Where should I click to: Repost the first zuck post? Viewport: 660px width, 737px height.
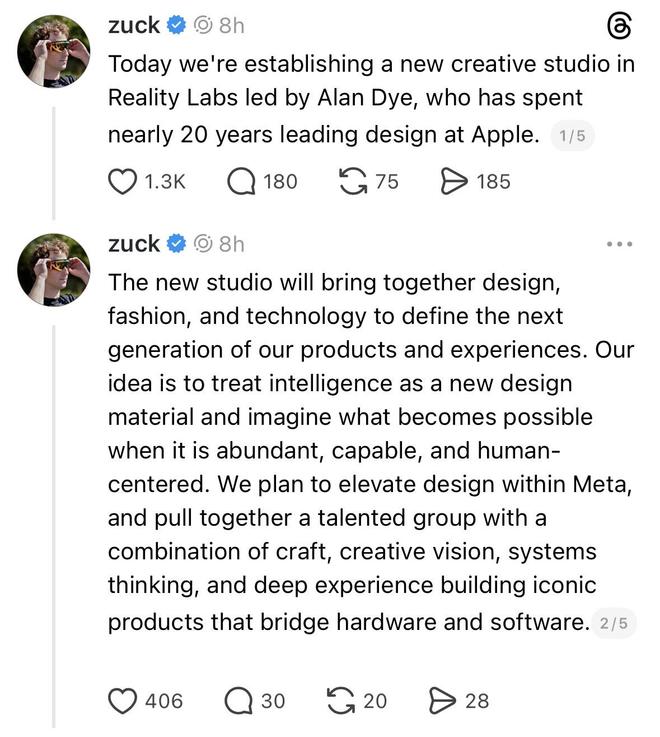coord(353,181)
